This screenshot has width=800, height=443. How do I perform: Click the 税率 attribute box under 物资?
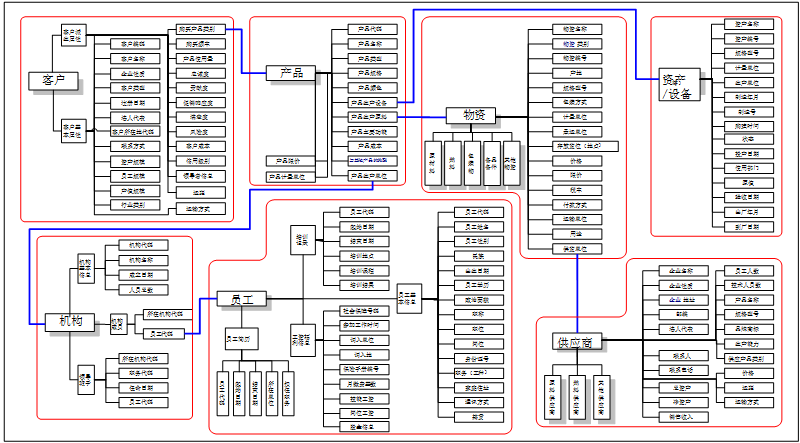click(x=578, y=190)
